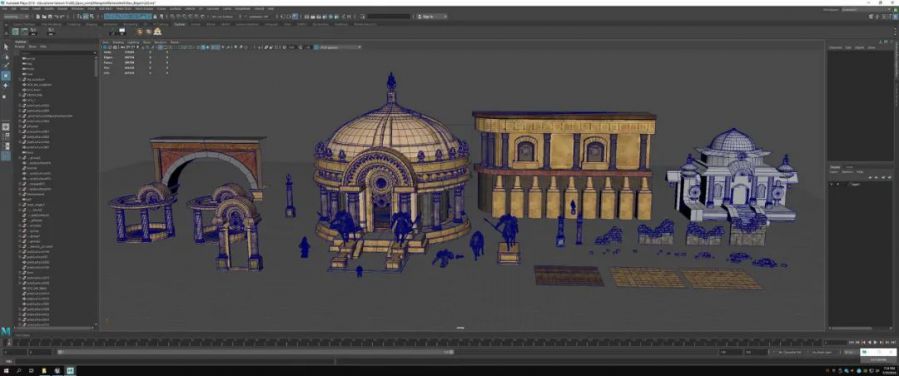
Task: Click the time range slider bar
Action: (x=255, y=352)
